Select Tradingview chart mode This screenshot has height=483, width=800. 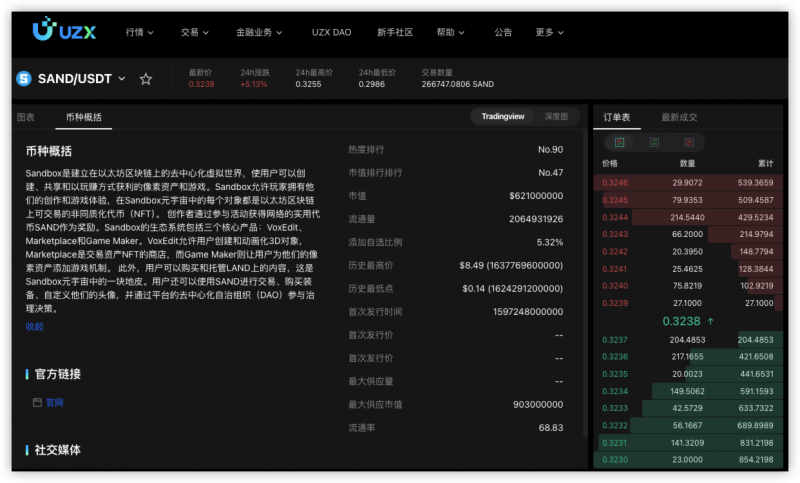503,116
